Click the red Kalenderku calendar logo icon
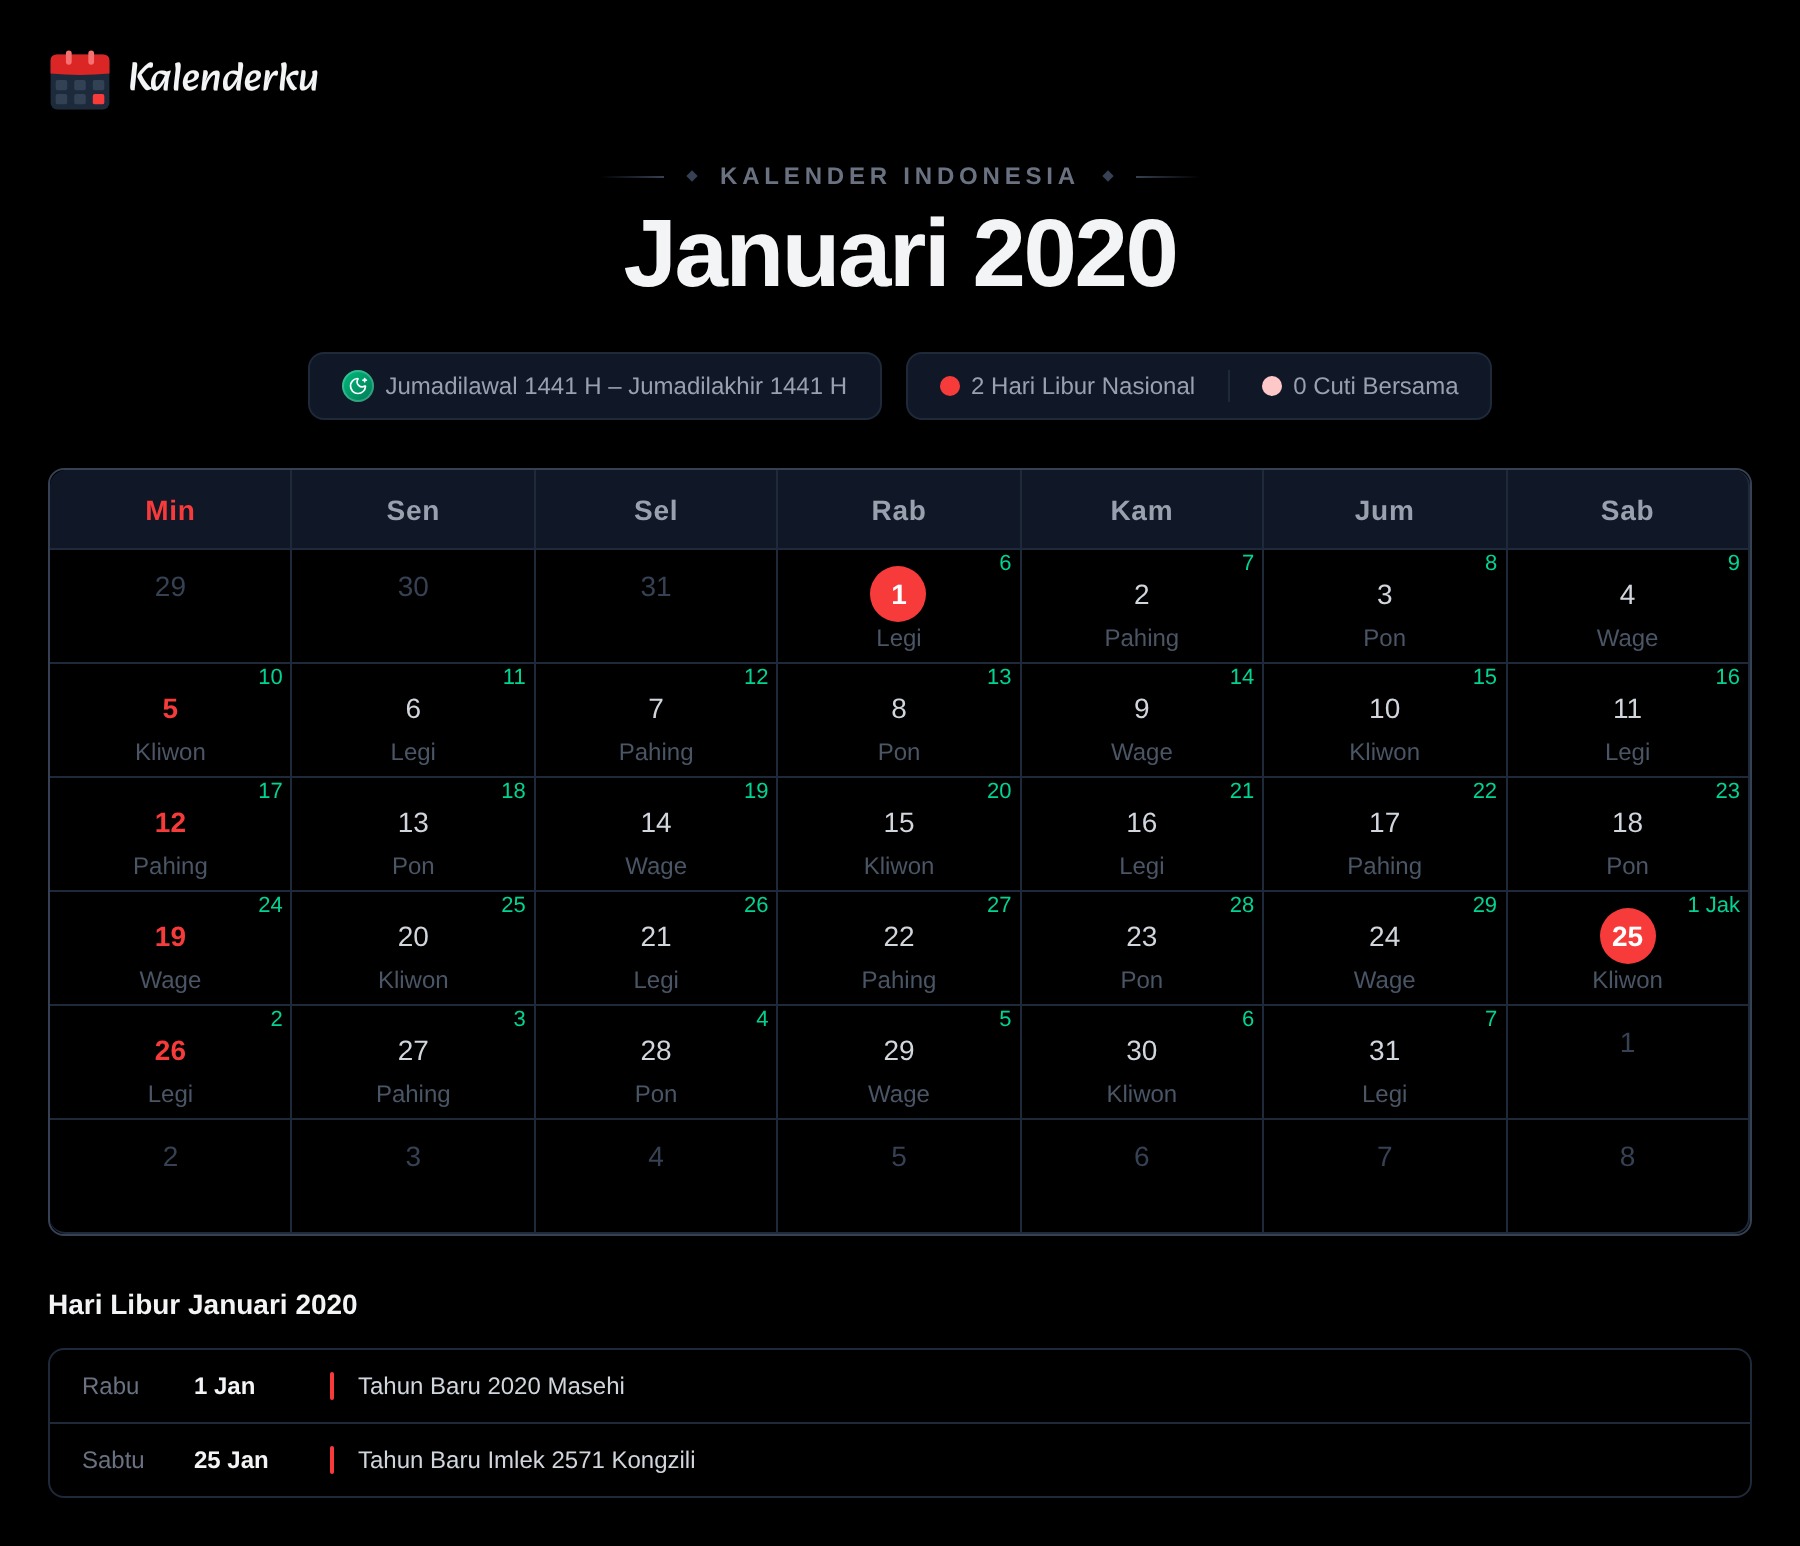 (x=80, y=80)
